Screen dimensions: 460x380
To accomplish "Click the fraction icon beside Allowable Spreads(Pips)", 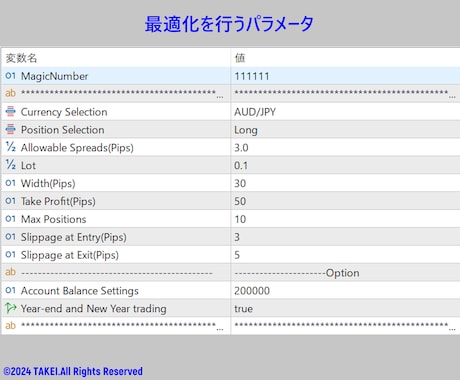I will [10, 147].
